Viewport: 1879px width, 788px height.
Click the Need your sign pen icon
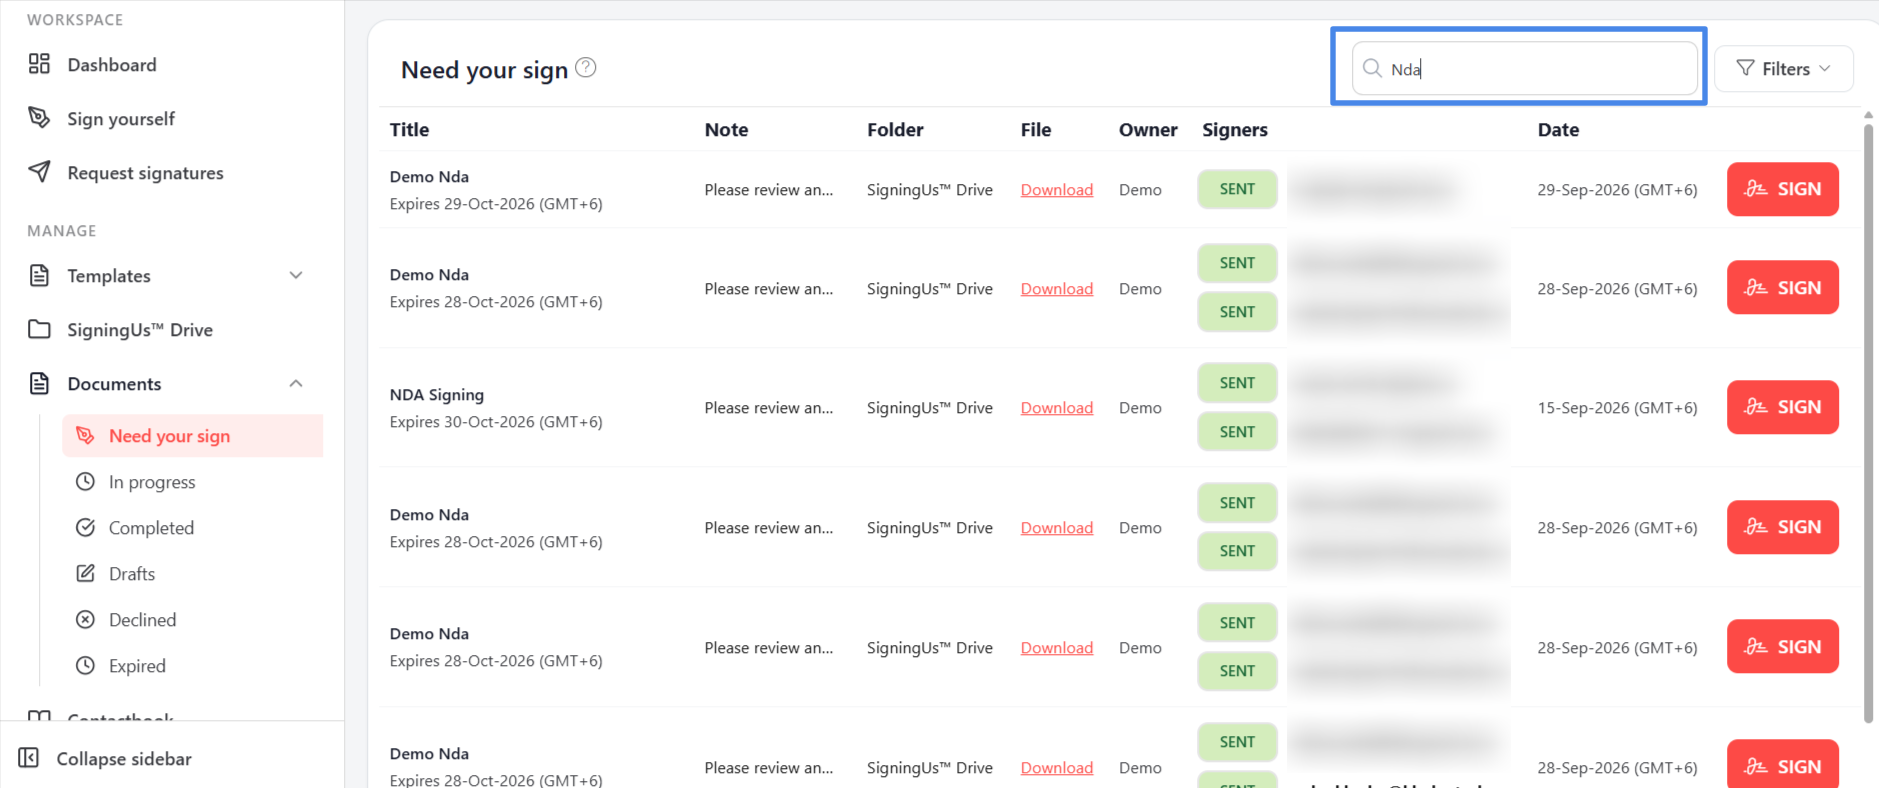point(85,435)
